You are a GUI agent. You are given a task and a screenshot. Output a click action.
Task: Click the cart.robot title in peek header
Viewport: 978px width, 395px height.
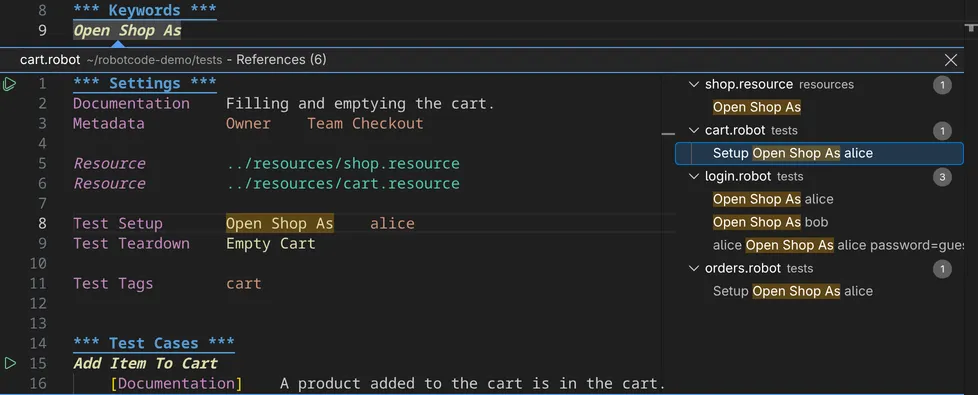click(50, 60)
